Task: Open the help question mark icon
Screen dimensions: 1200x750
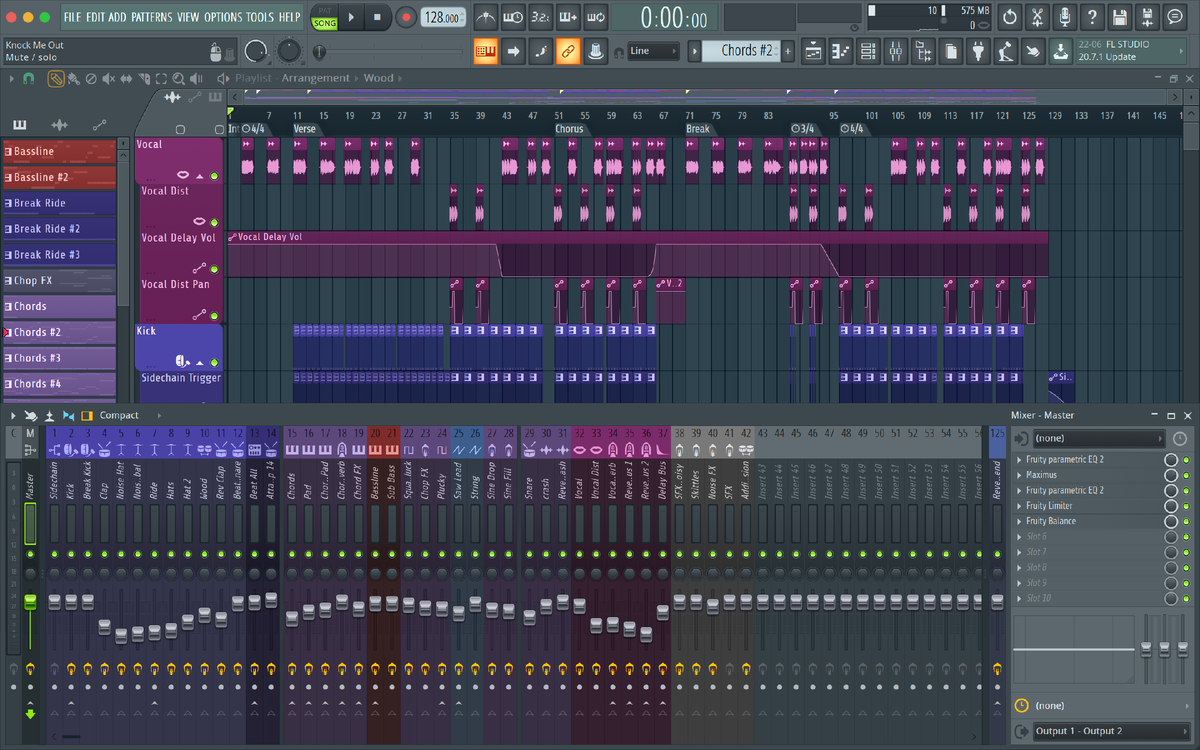Action: (x=1093, y=17)
